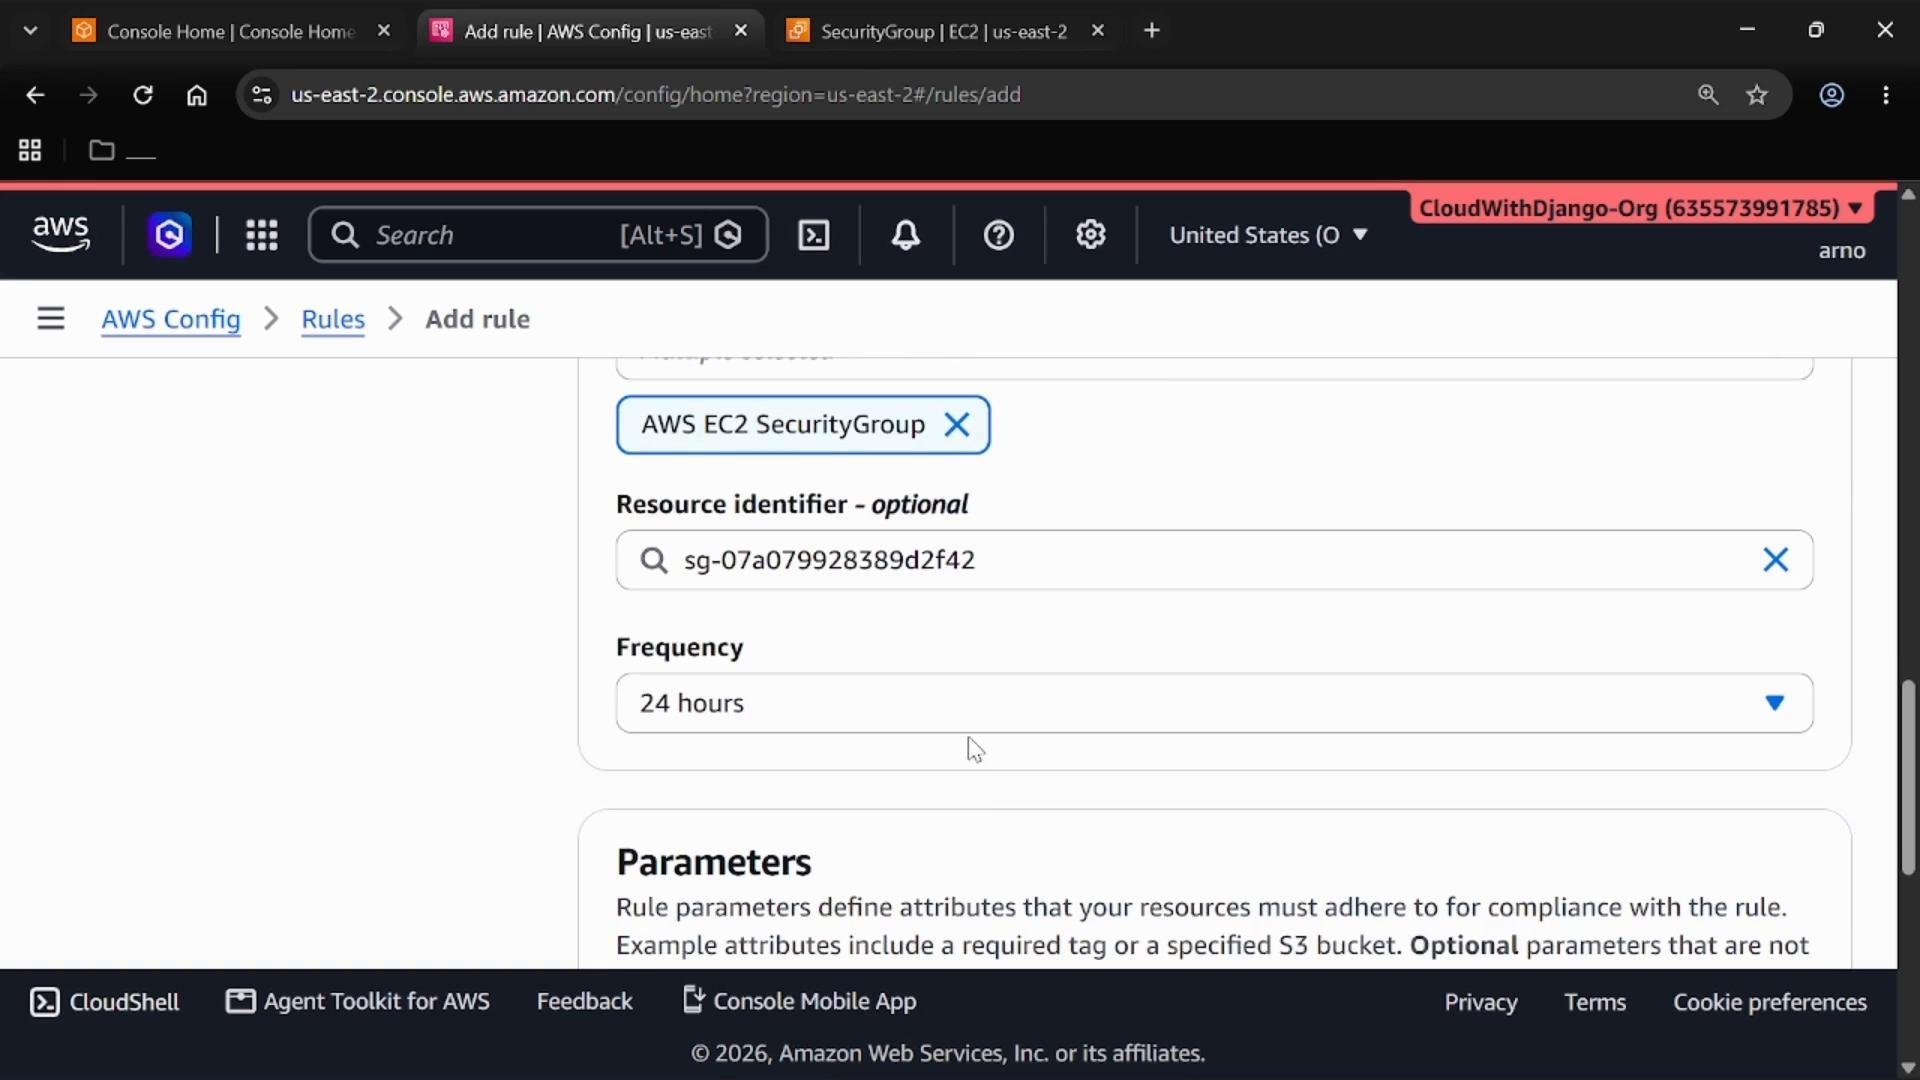
Task: Click the browser back arrow
Action: point(35,95)
